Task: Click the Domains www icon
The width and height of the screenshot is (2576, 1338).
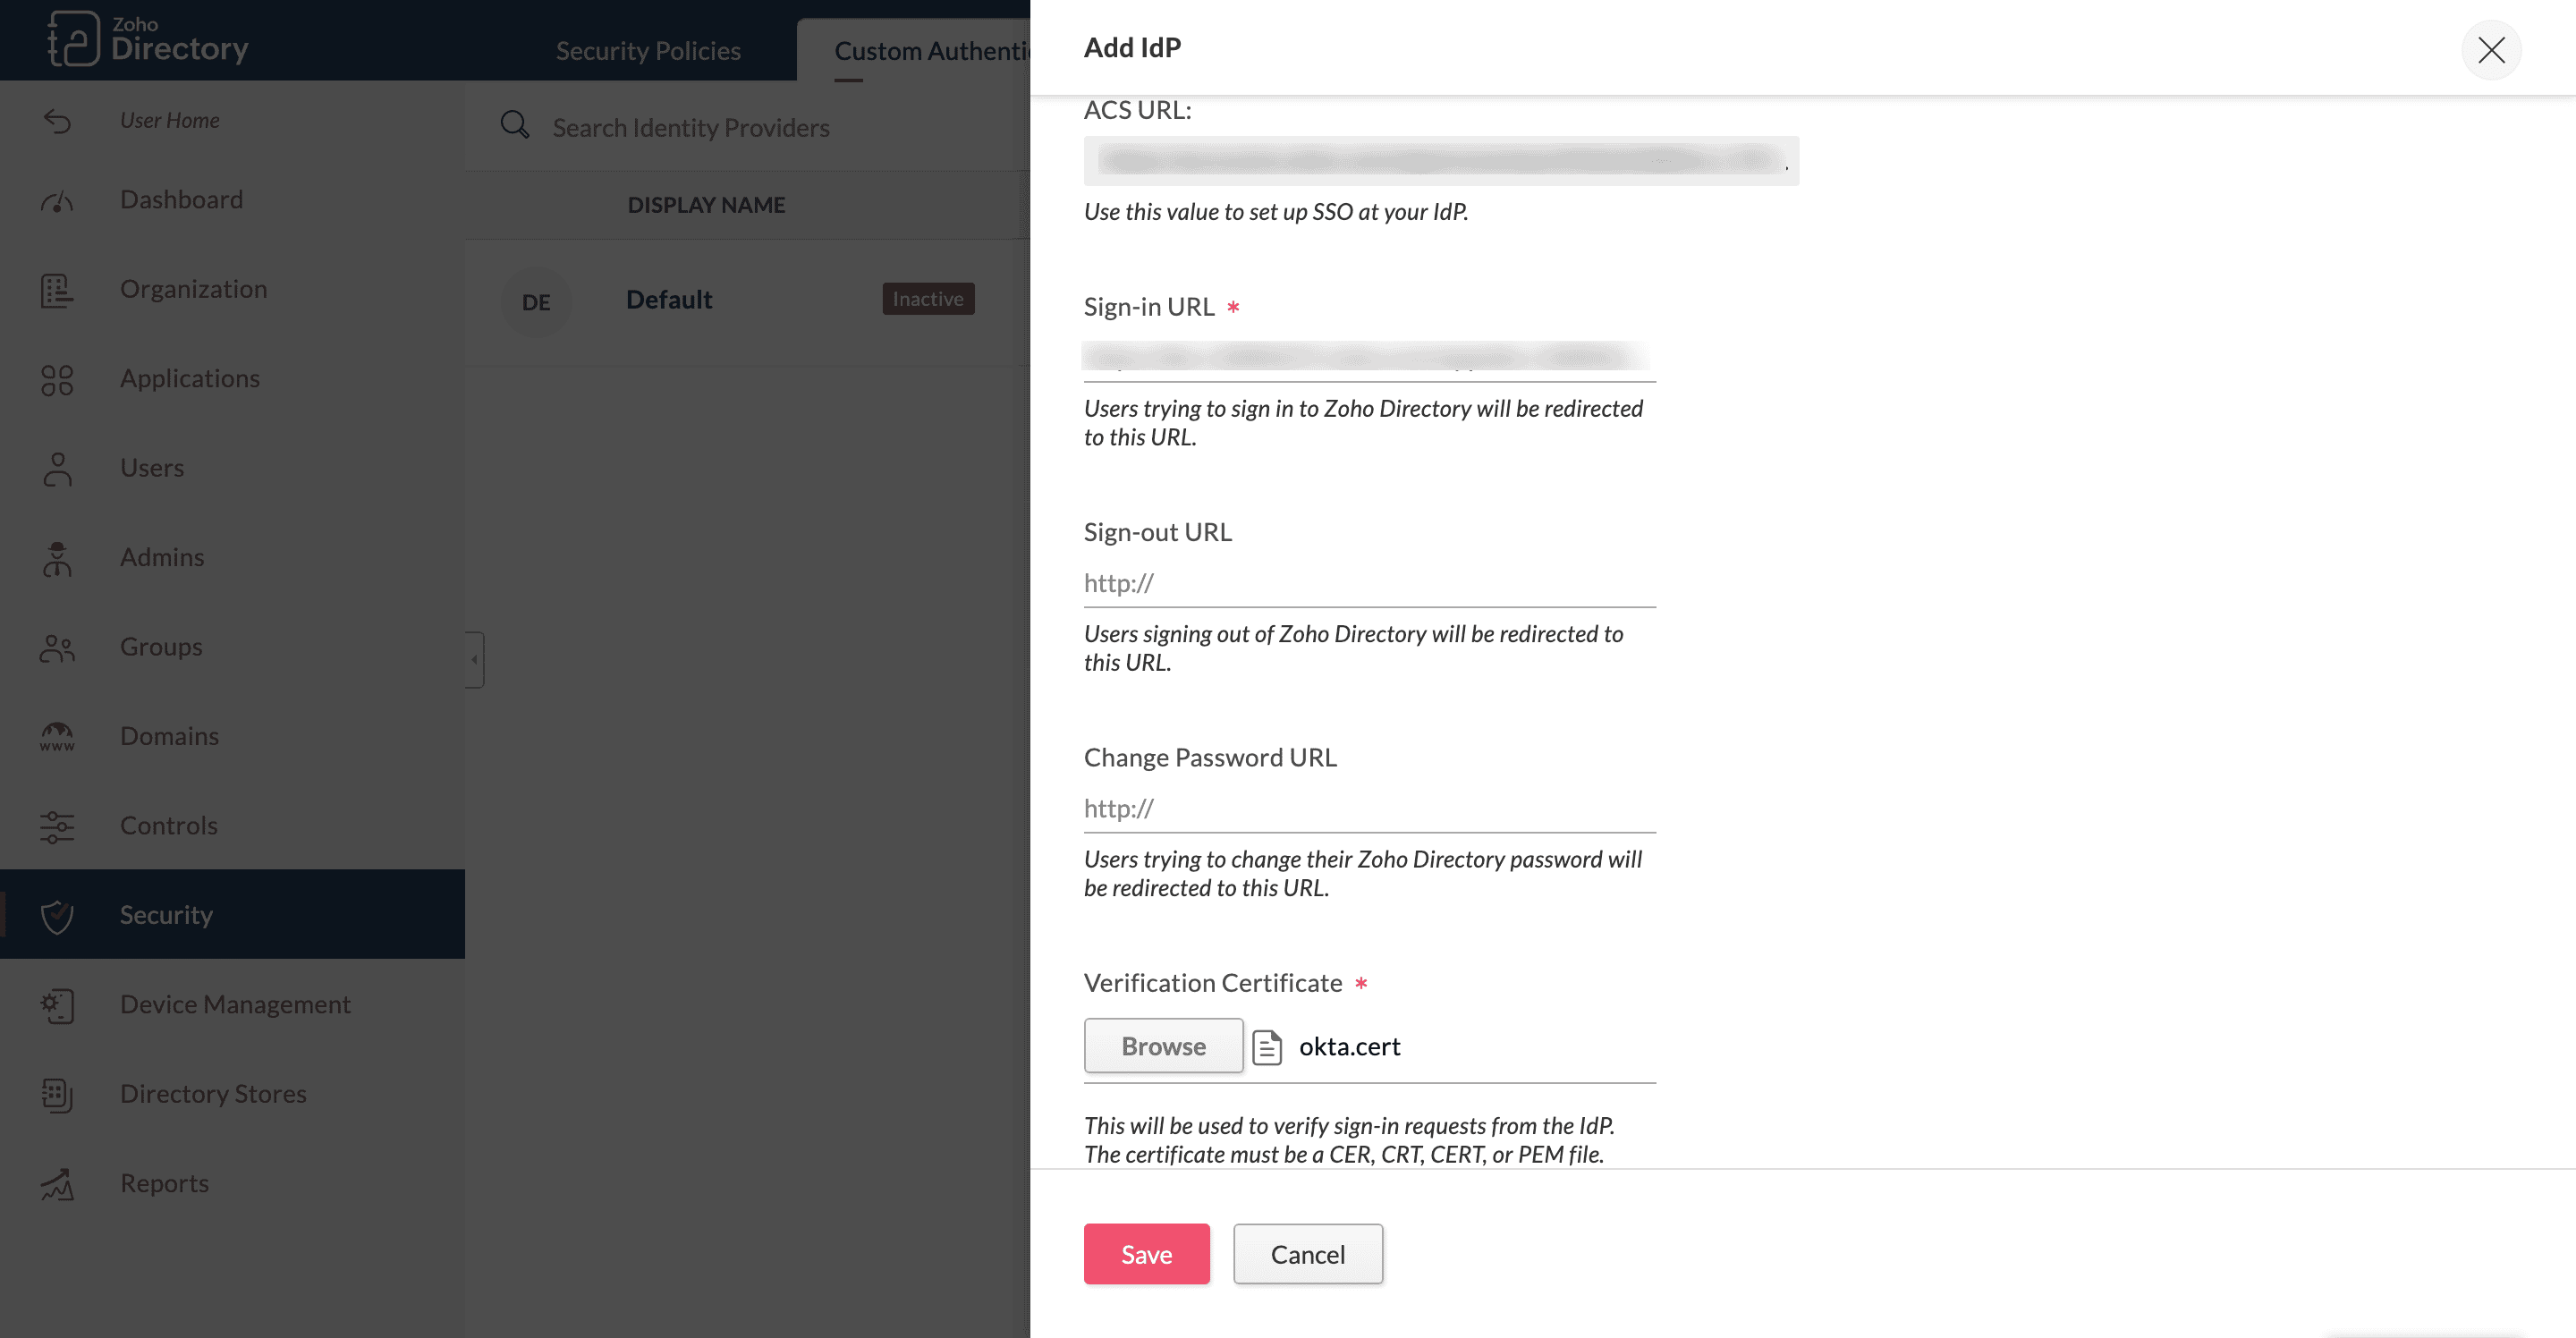Action: click(x=57, y=737)
